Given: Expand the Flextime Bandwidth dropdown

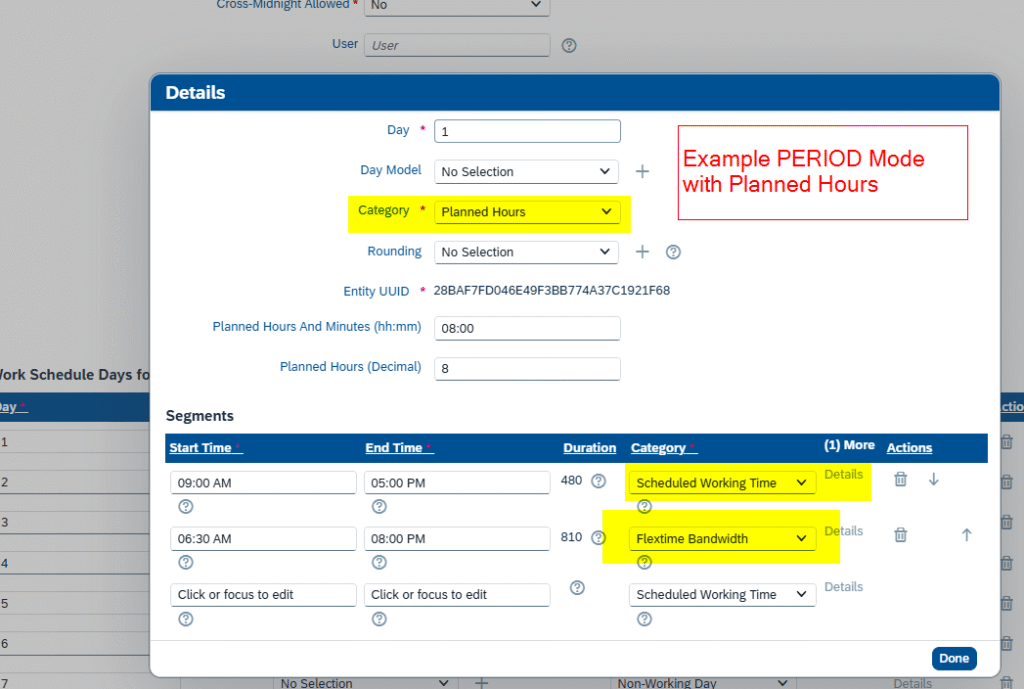Looking at the screenshot, I should [x=722, y=539].
